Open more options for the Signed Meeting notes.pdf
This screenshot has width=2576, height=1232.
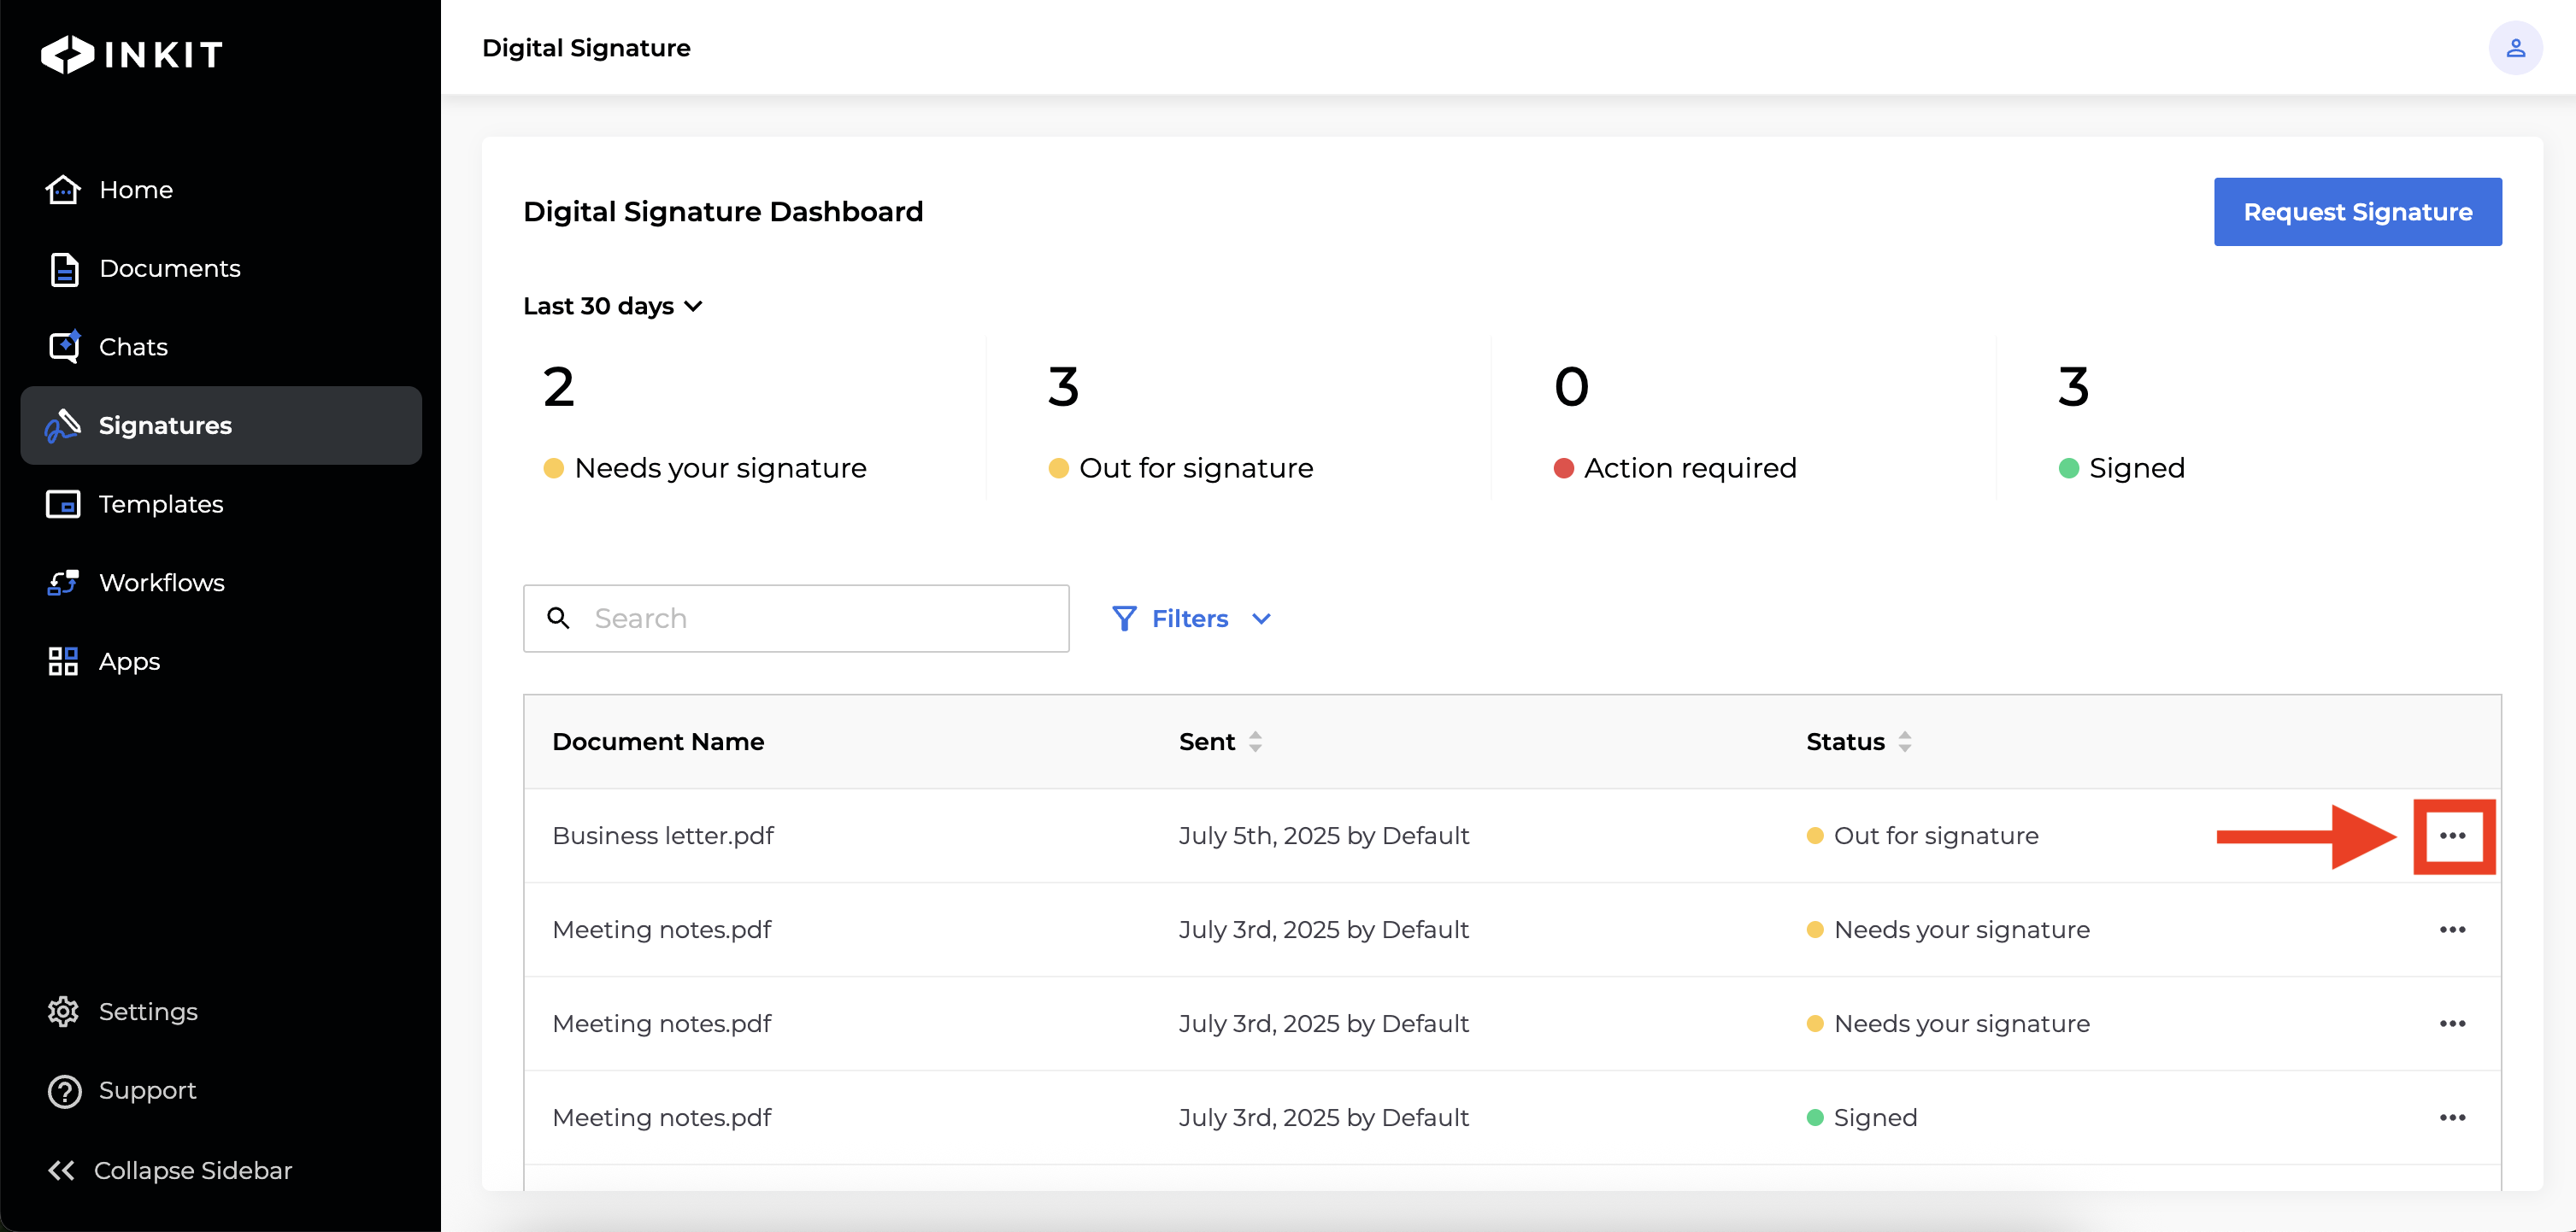tap(2452, 1118)
